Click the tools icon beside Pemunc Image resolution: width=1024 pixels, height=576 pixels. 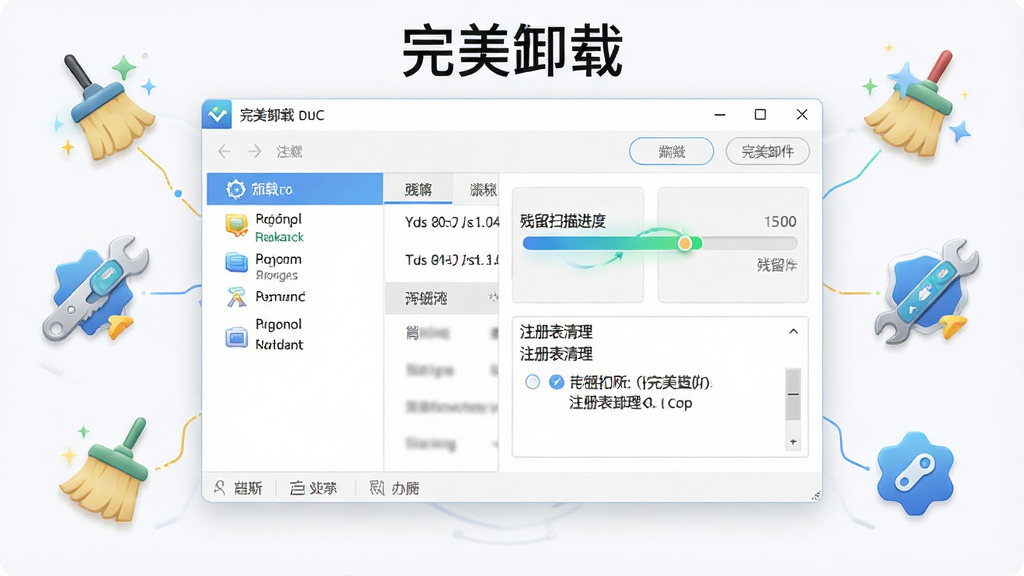point(236,297)
